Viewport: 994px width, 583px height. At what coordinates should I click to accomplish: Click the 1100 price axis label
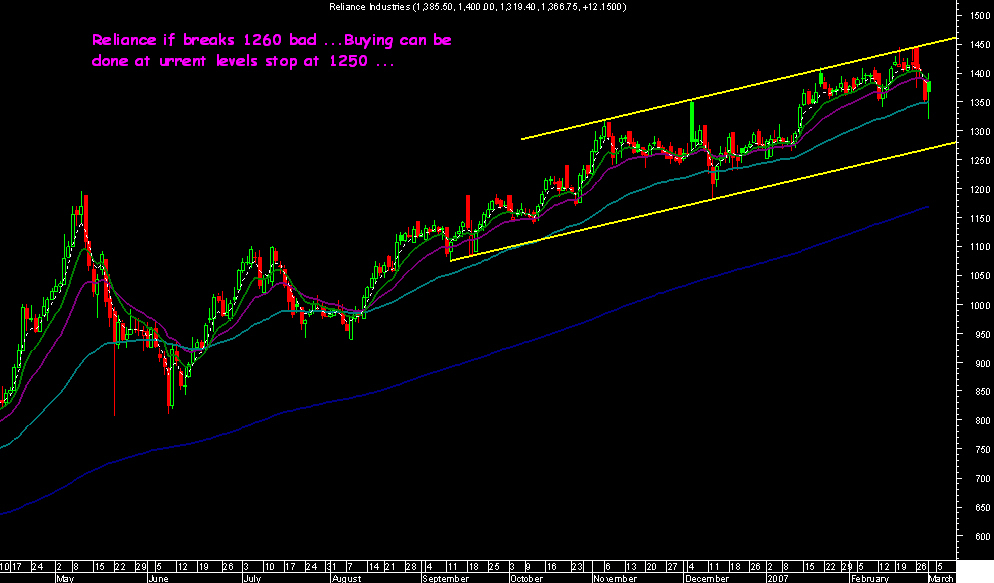pyautogui.click(x=980, y=247)
